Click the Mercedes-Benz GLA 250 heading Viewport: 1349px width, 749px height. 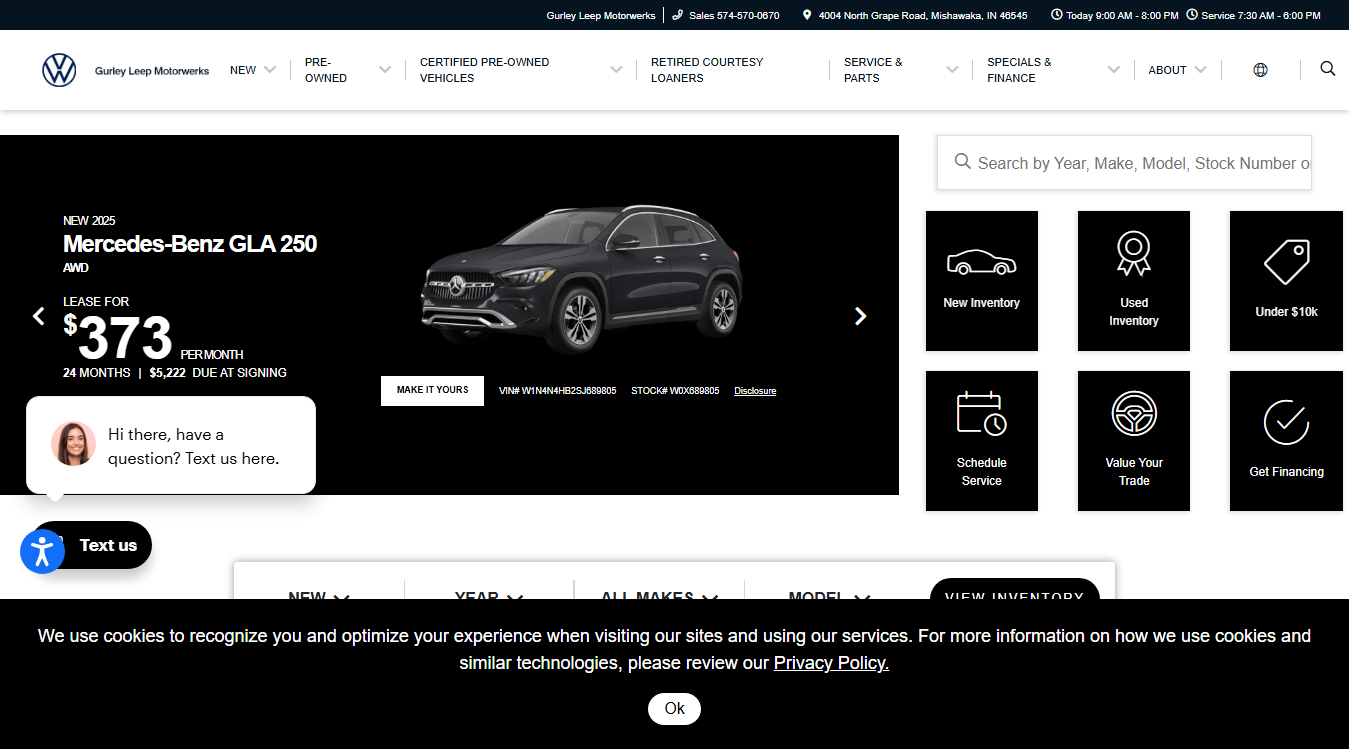[x=190, y=244]
